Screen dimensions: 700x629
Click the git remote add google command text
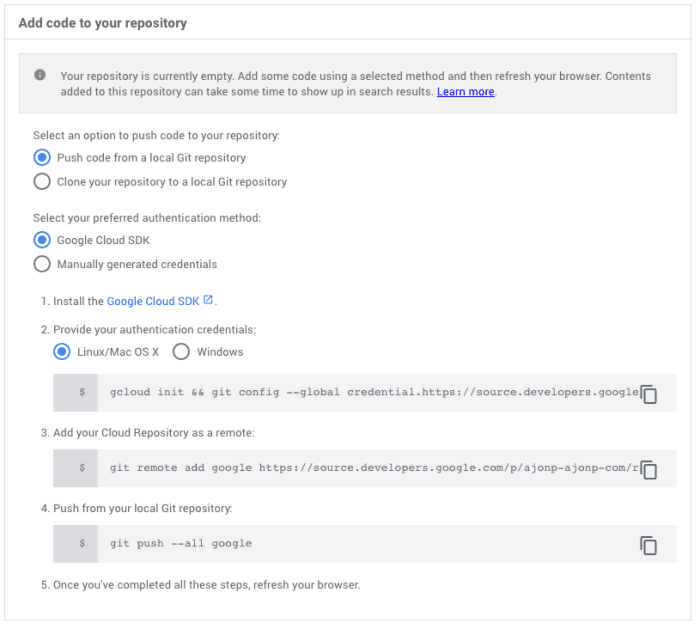pyautogui.click(x=372, y=468)
